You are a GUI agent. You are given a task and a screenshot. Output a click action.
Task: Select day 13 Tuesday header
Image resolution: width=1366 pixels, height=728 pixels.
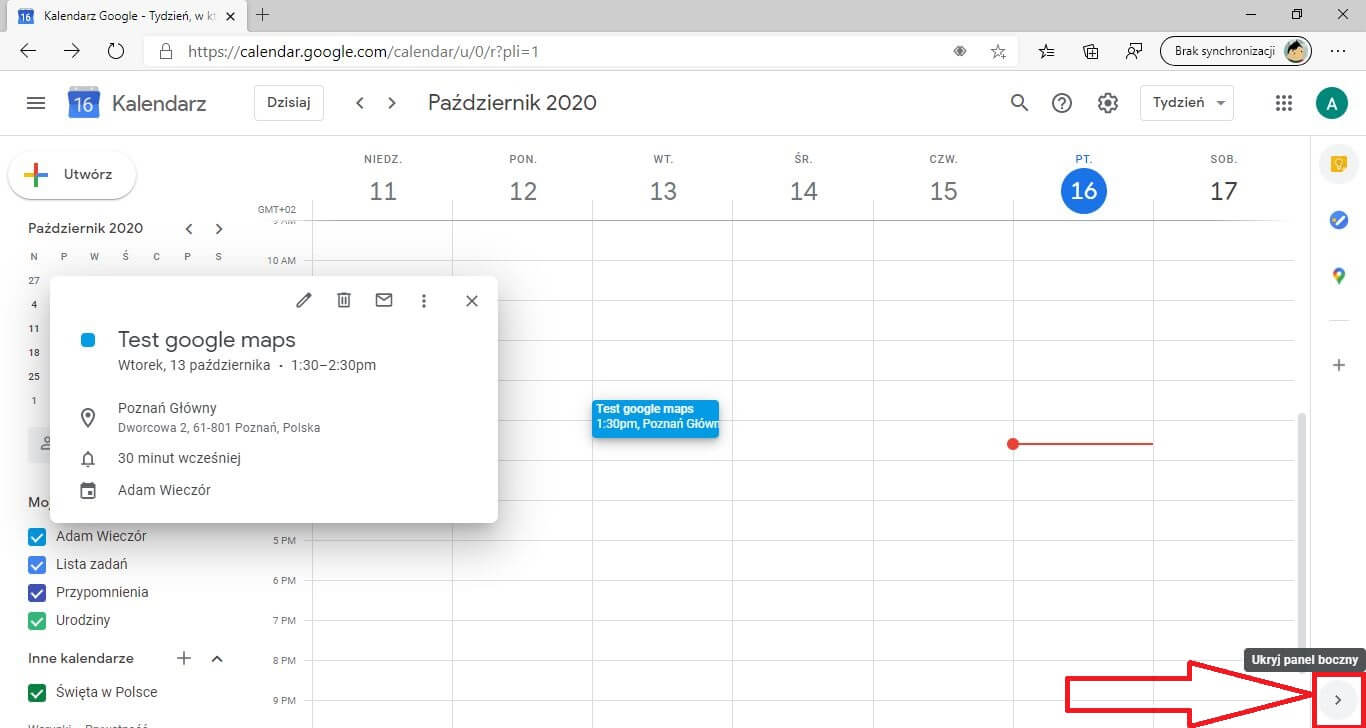663,191
